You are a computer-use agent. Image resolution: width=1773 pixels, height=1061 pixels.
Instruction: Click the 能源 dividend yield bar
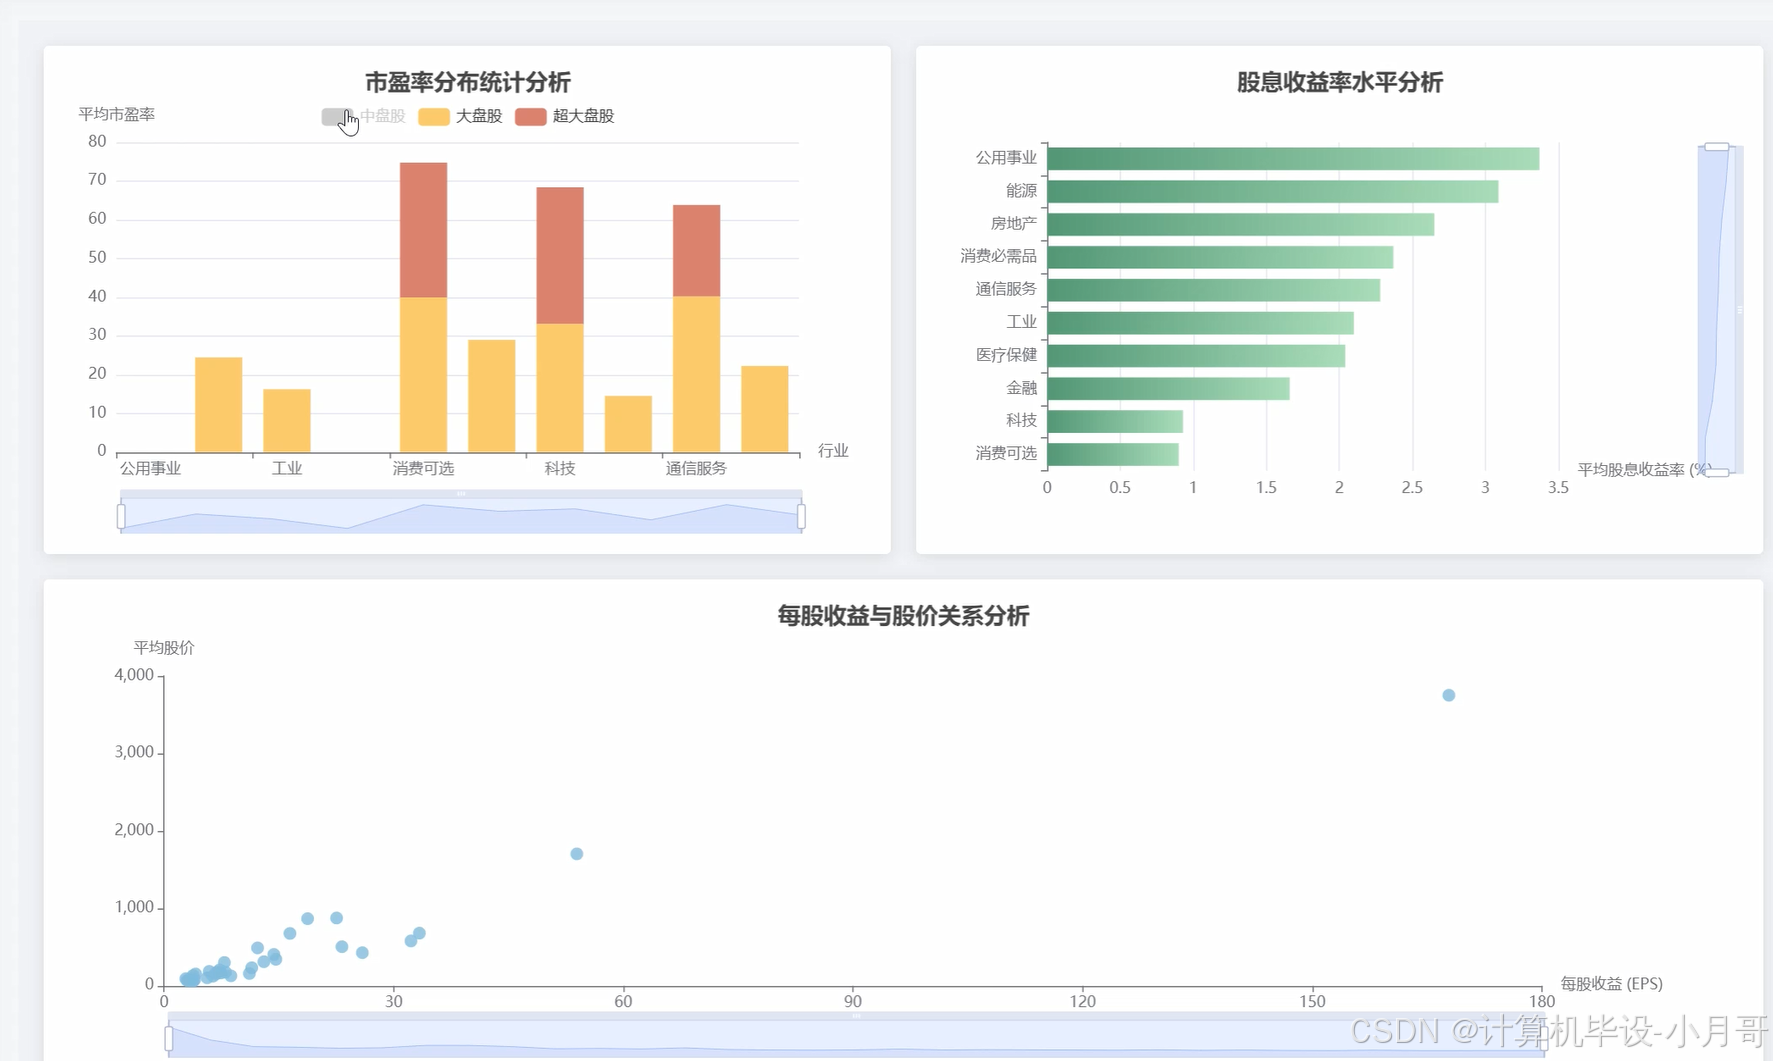tap(1272, 191)
